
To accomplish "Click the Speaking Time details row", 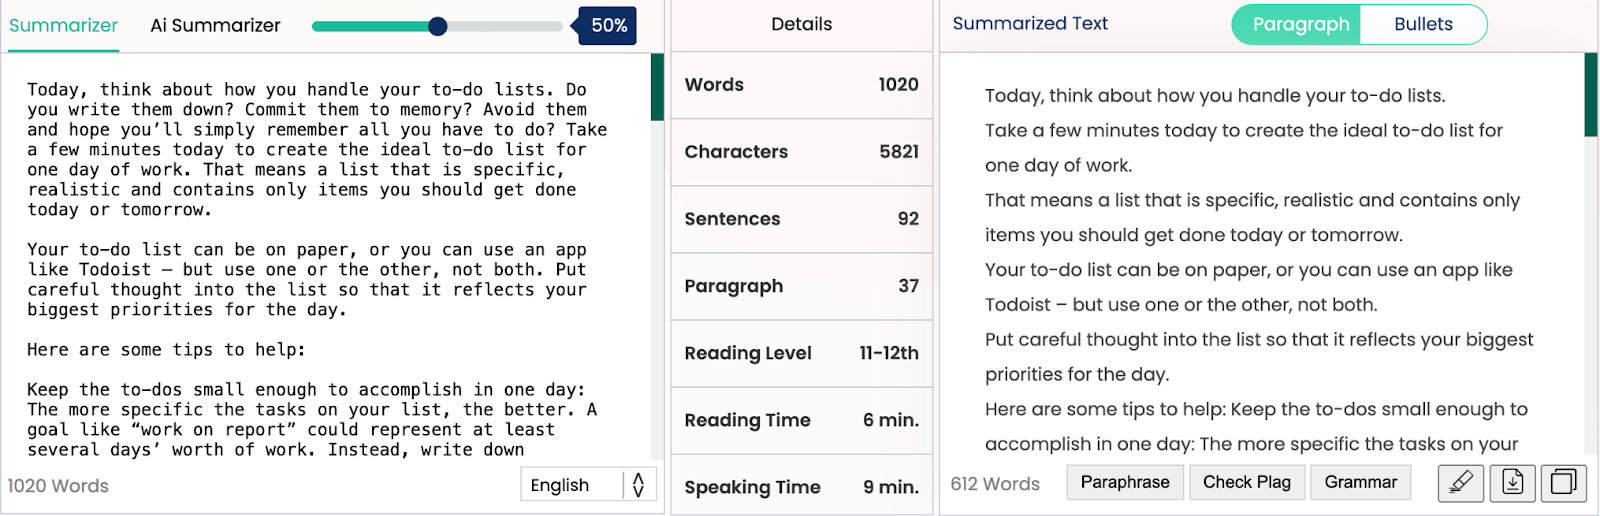I will coord(801,487).
